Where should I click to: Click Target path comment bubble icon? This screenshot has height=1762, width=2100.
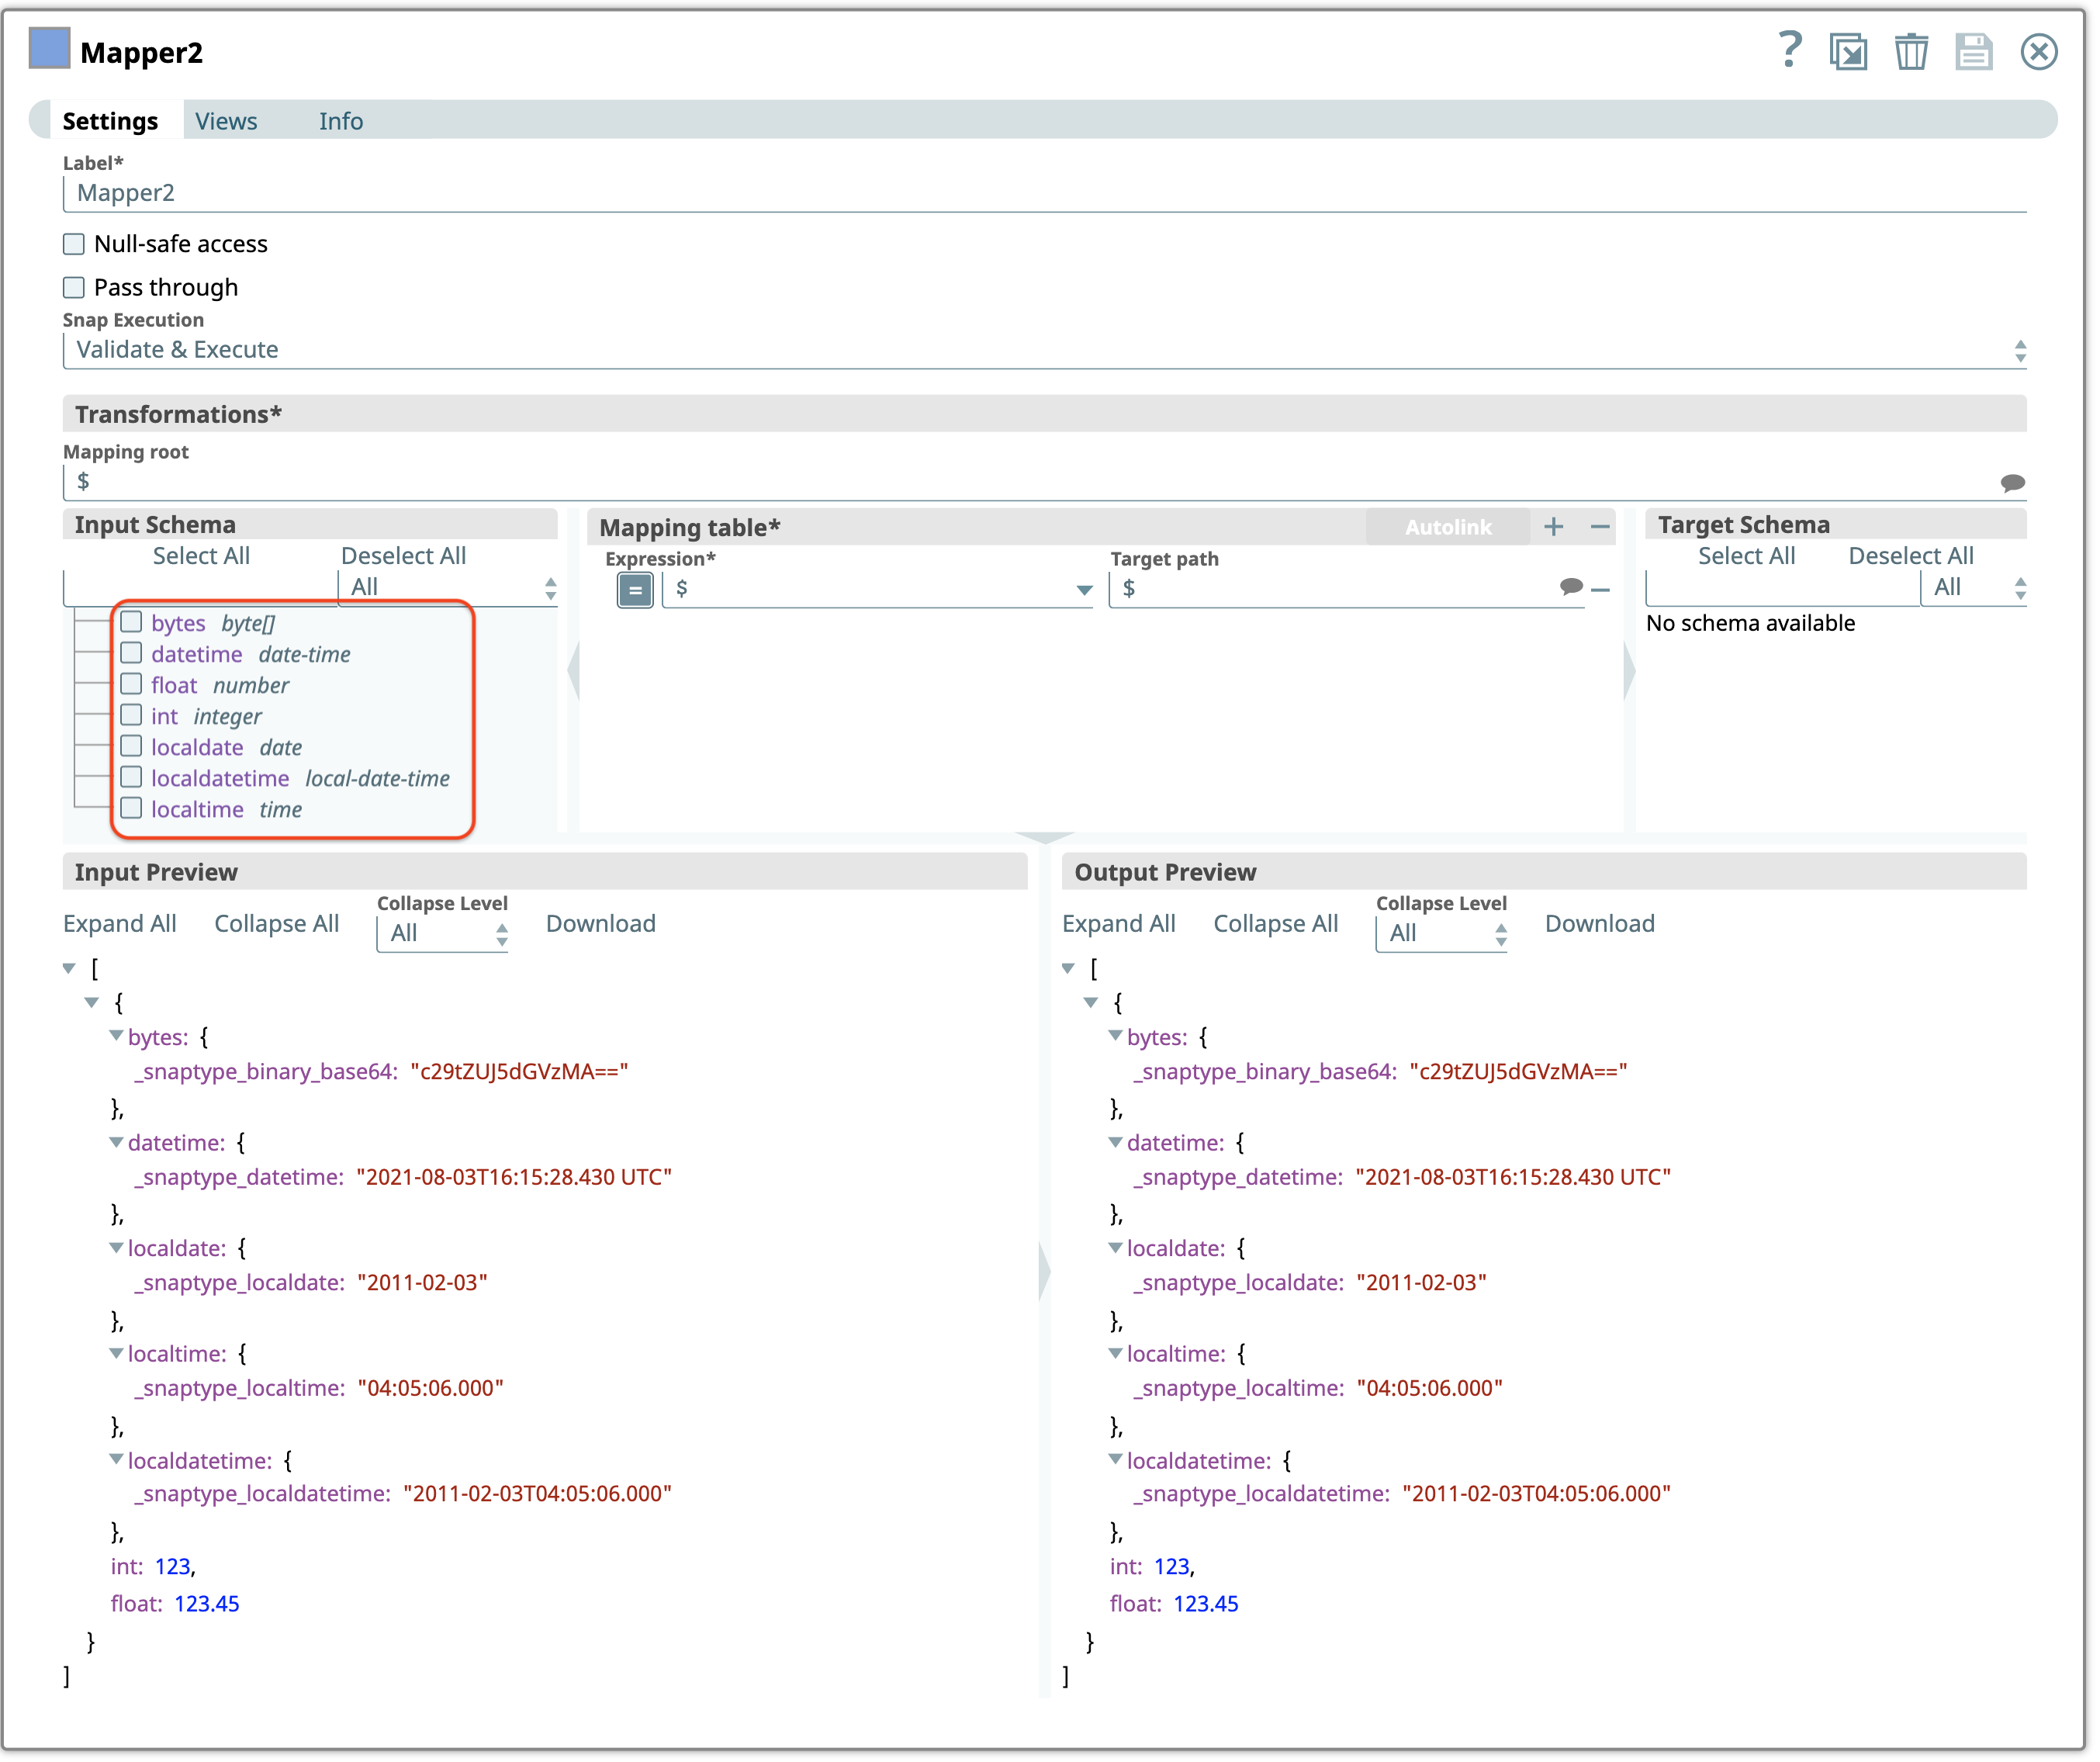tap(1571, 587)
